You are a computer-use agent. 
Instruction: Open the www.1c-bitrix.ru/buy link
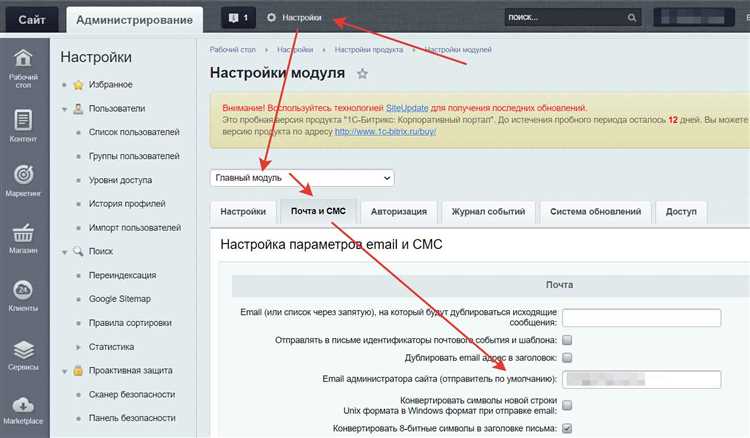[385, 131]
